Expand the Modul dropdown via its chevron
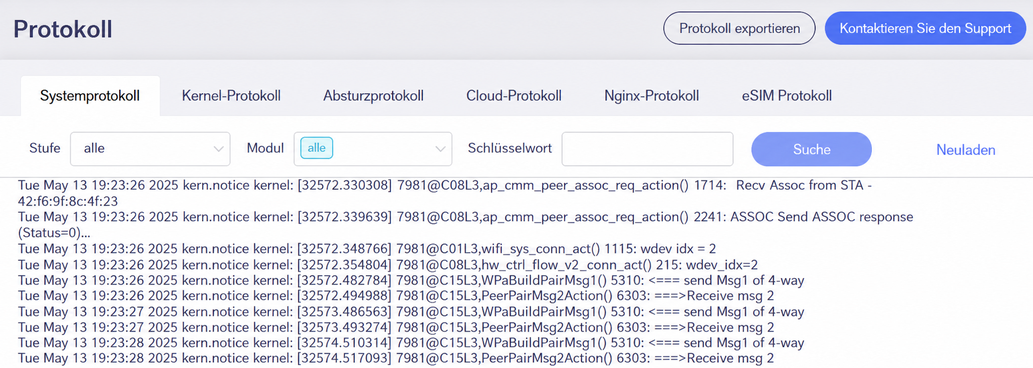The width and height of the screenshot is (1033, 368). click(440, 149)
